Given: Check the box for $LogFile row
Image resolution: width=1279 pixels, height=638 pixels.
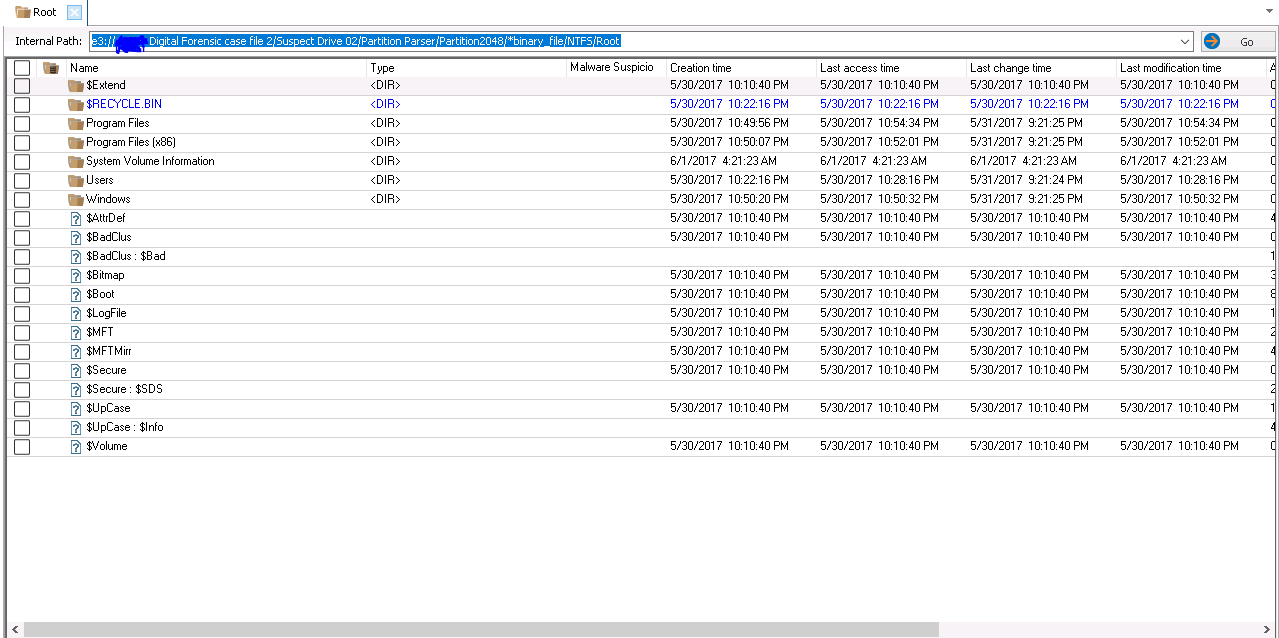Looking at the screenshot, I should click(22, 314).
